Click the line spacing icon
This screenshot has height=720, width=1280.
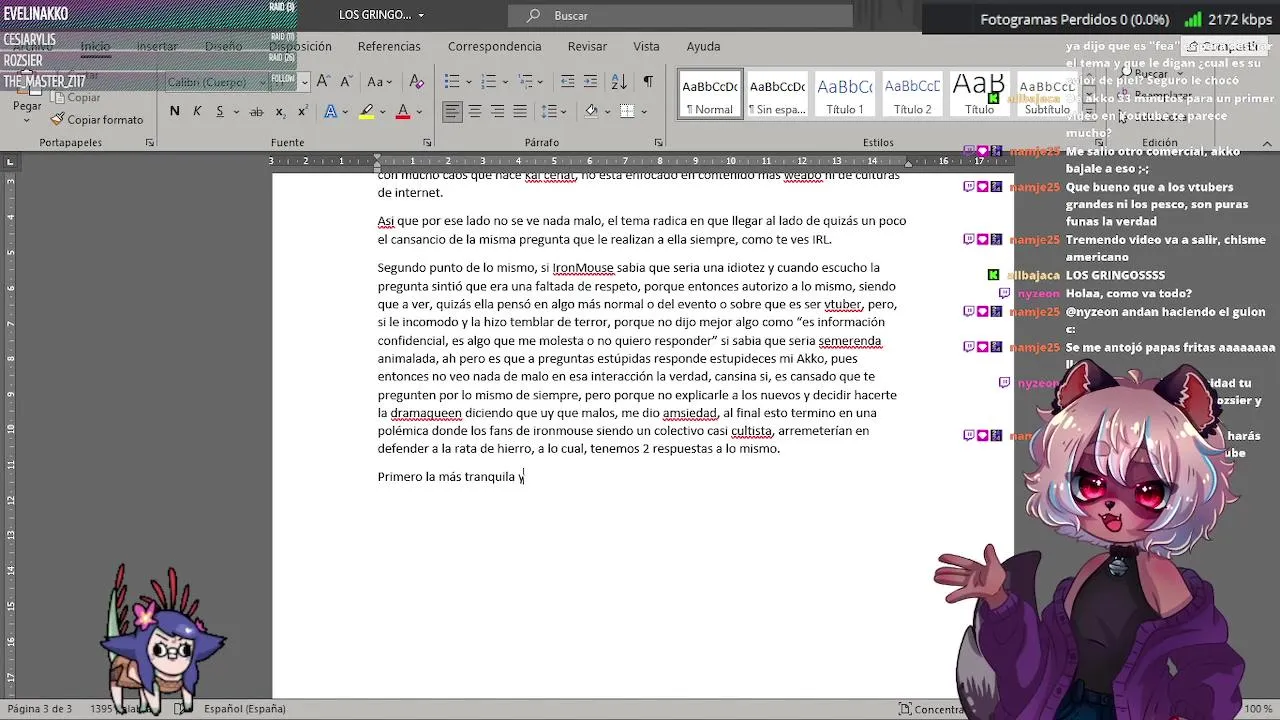tap(549, 111)
